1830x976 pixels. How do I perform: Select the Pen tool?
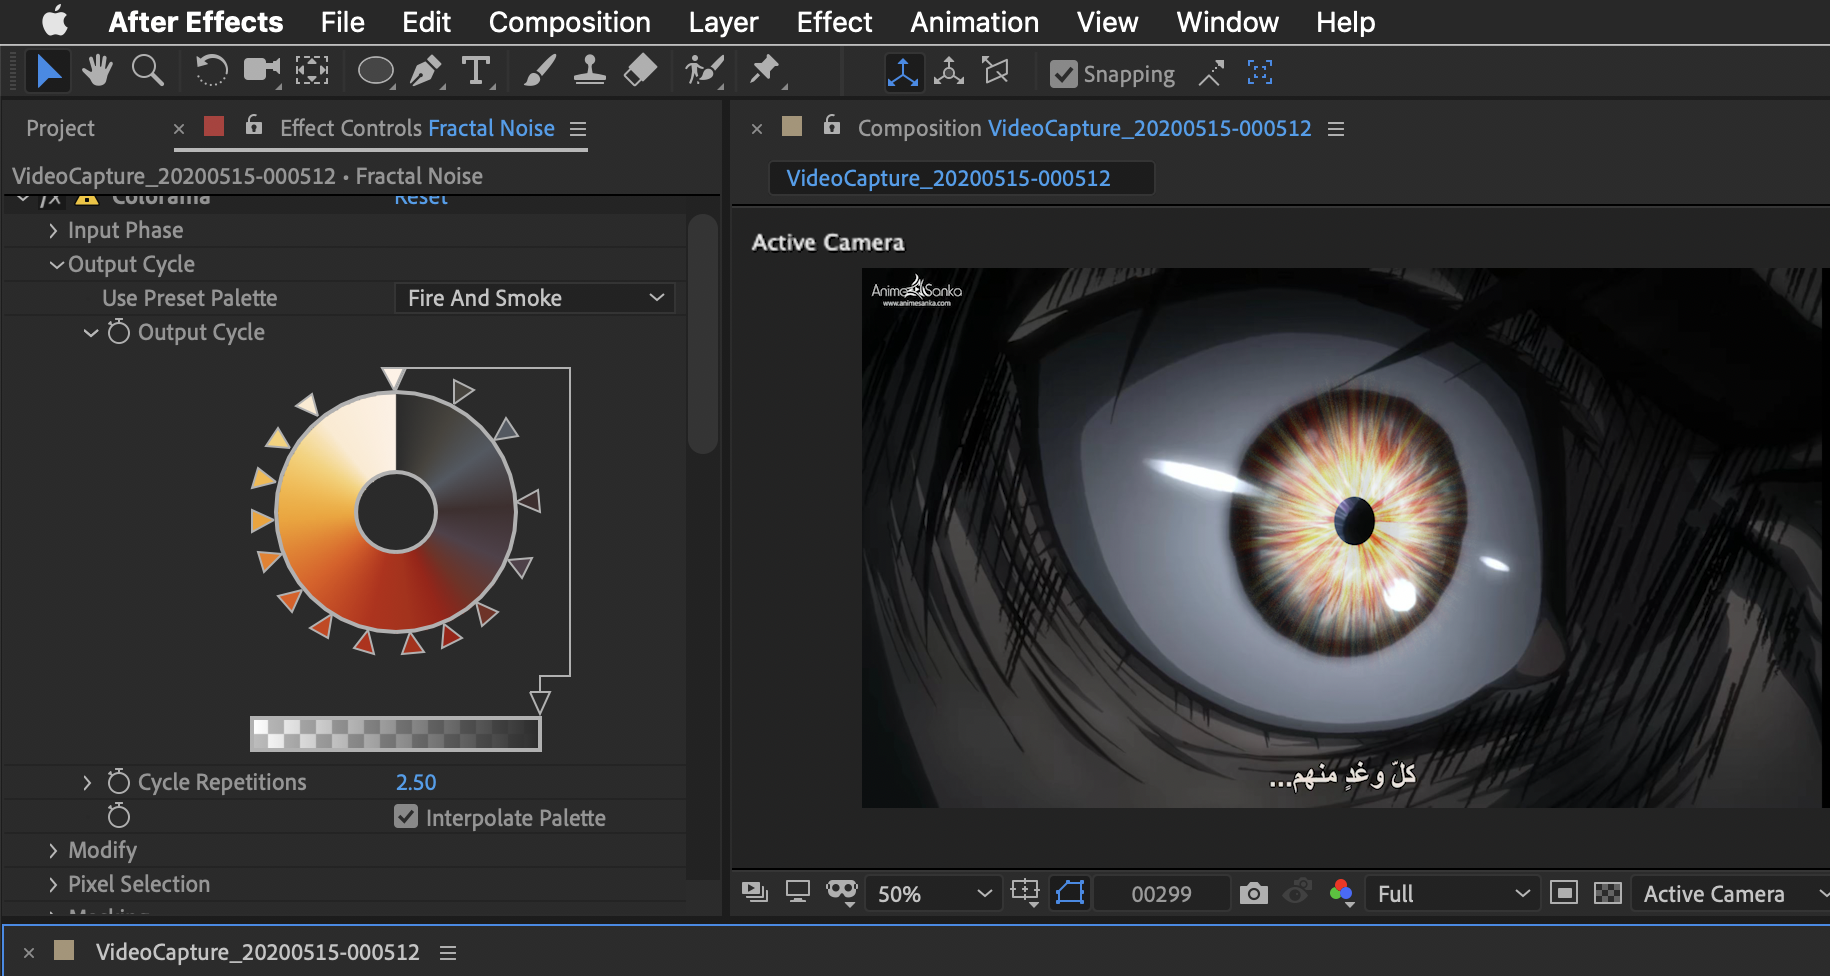tap(425, 71)
